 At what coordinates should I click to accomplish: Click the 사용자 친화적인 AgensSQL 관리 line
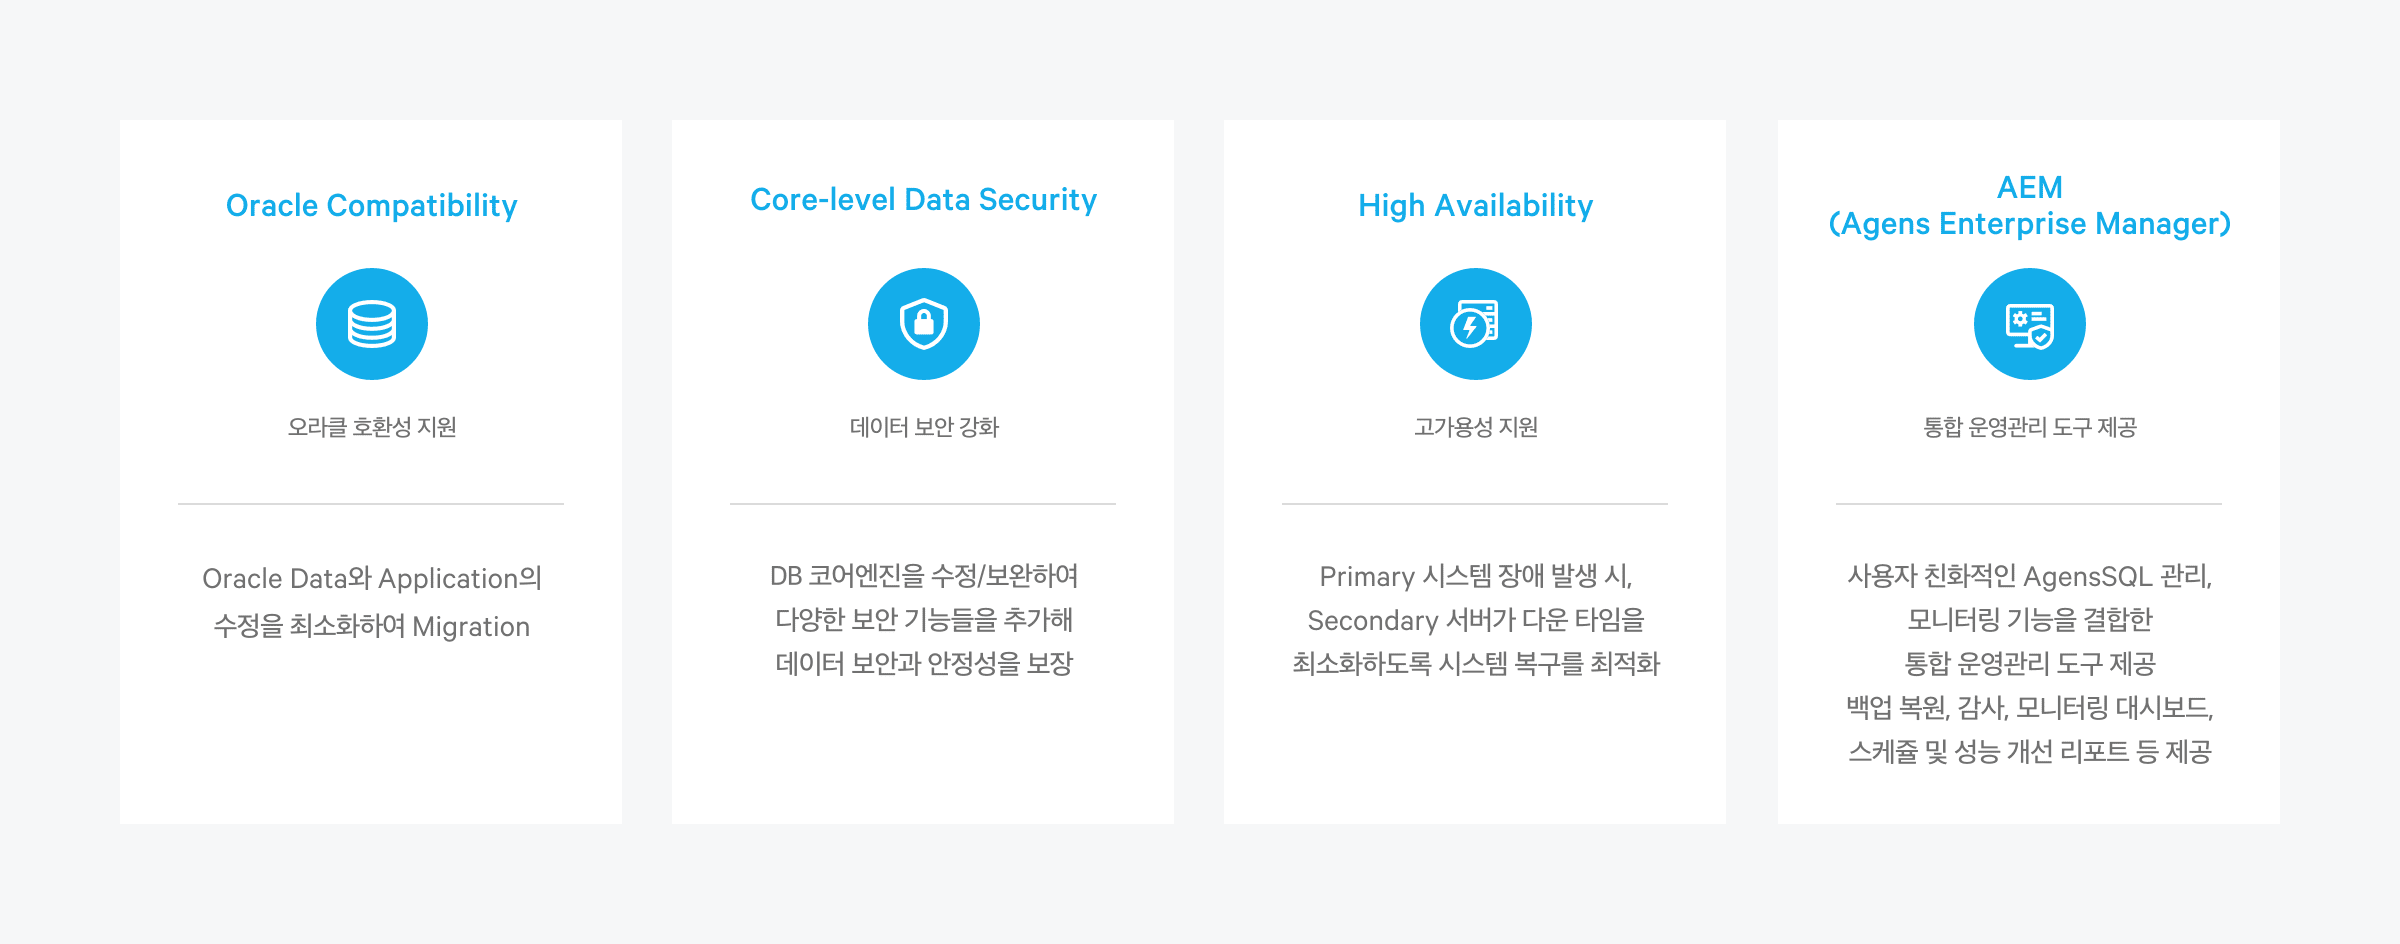point(2029,576)
